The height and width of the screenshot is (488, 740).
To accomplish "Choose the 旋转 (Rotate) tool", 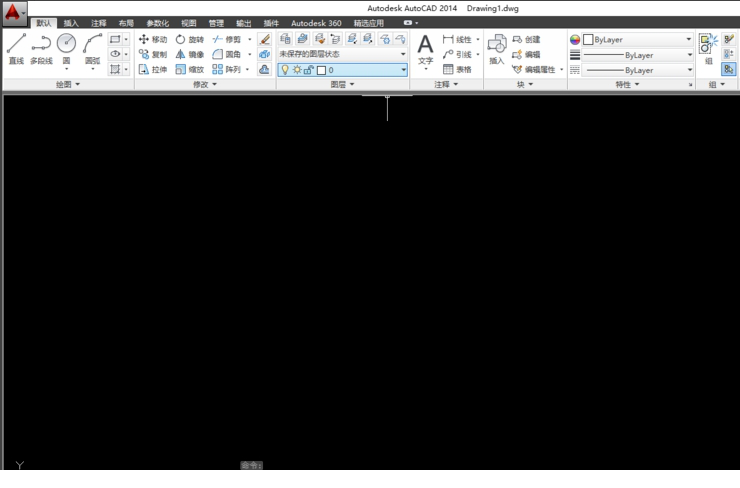I will coord(190,39).
